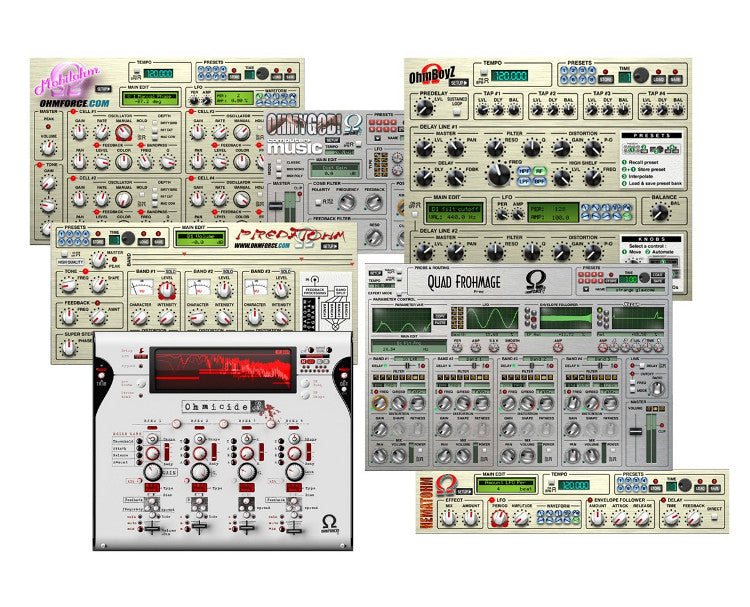Viewport: 750px width, 607px height.
Task: Click OhmBoyz tempo display 120.000
Action: (509, 76)
